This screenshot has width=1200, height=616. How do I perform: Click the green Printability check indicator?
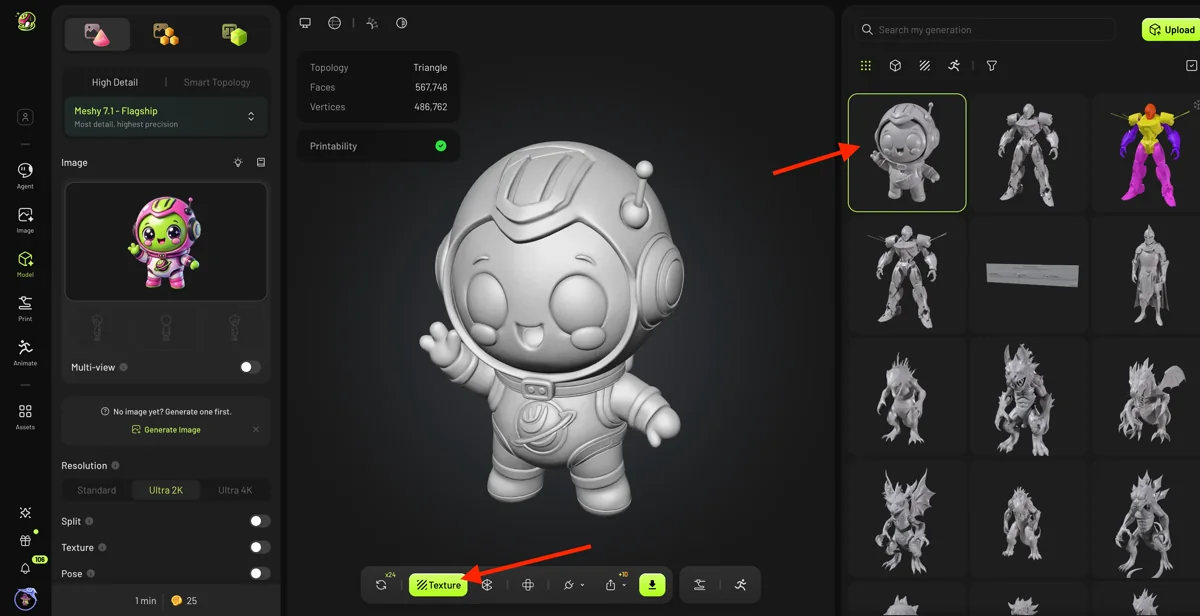tap(441, 146)
